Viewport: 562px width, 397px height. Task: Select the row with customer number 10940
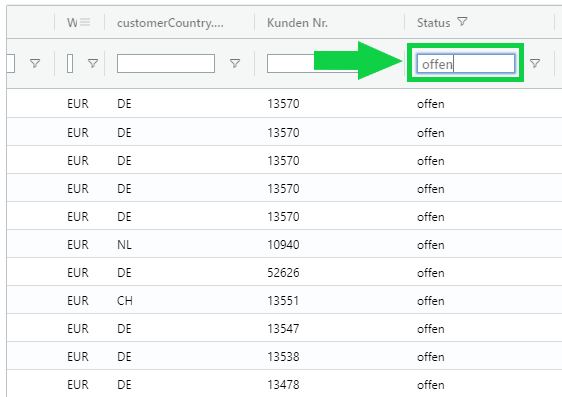(284, 244)
